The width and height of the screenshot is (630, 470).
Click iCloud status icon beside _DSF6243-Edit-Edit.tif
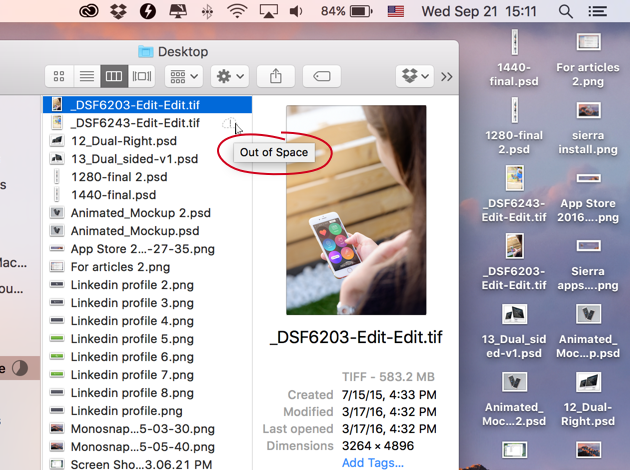pyautogui.click(x=229, y=123)
